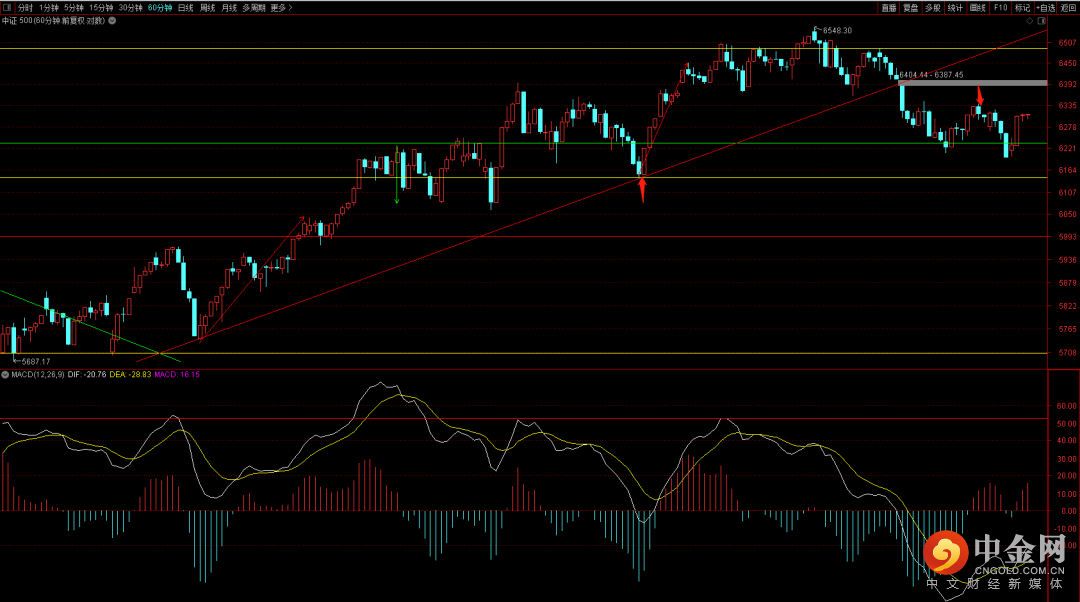This screenshot has height=602, width=1080.
Task: Click the diamond marker icon above chart
Action: tap(1030, 21)
